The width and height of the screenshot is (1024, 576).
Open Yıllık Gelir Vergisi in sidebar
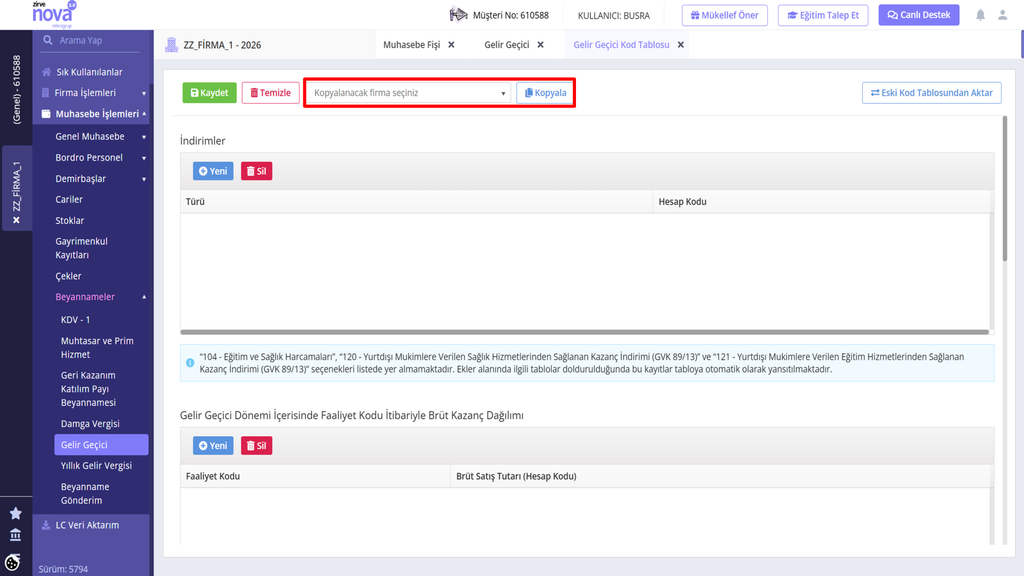click(x=96, y=466)
